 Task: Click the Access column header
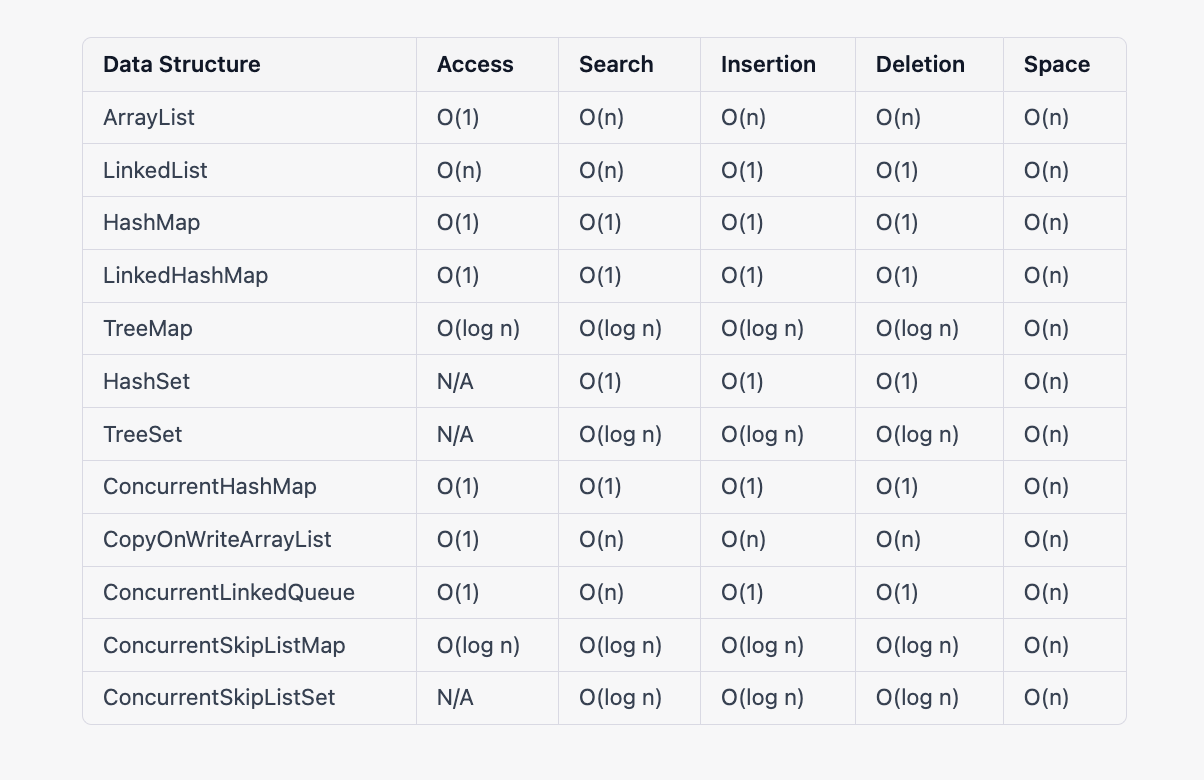point(475,65)
